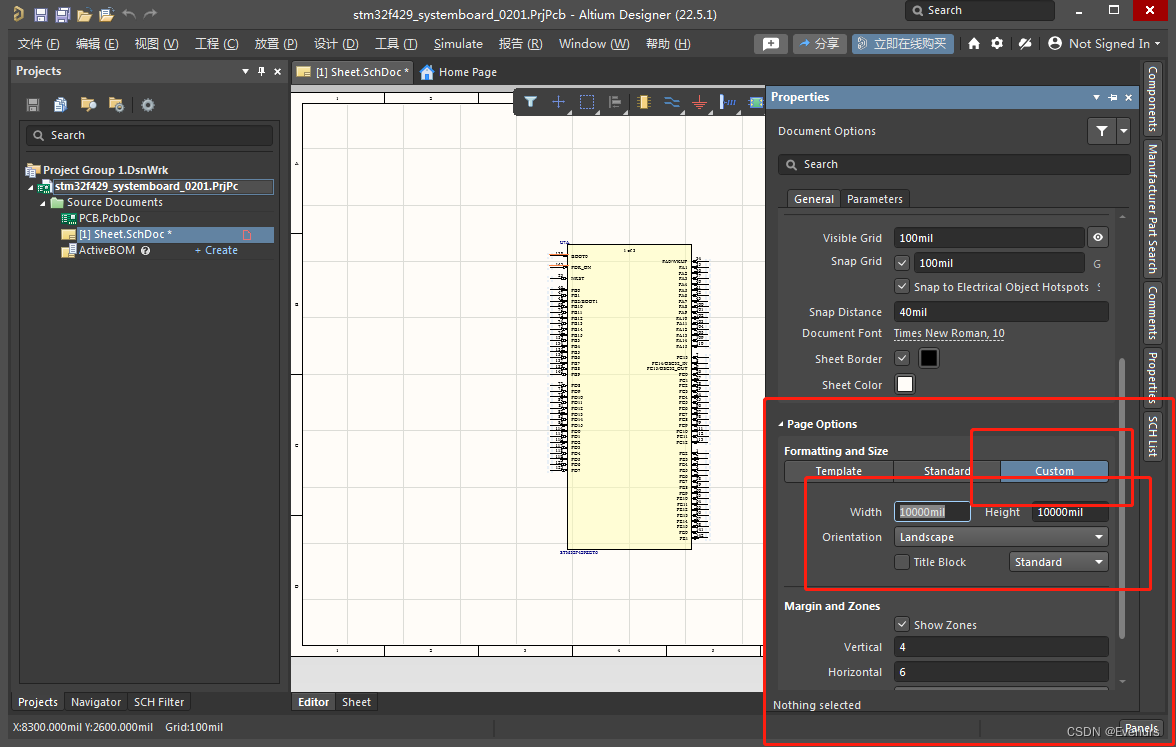Select the Navigator bottom tab

(96, 702)
